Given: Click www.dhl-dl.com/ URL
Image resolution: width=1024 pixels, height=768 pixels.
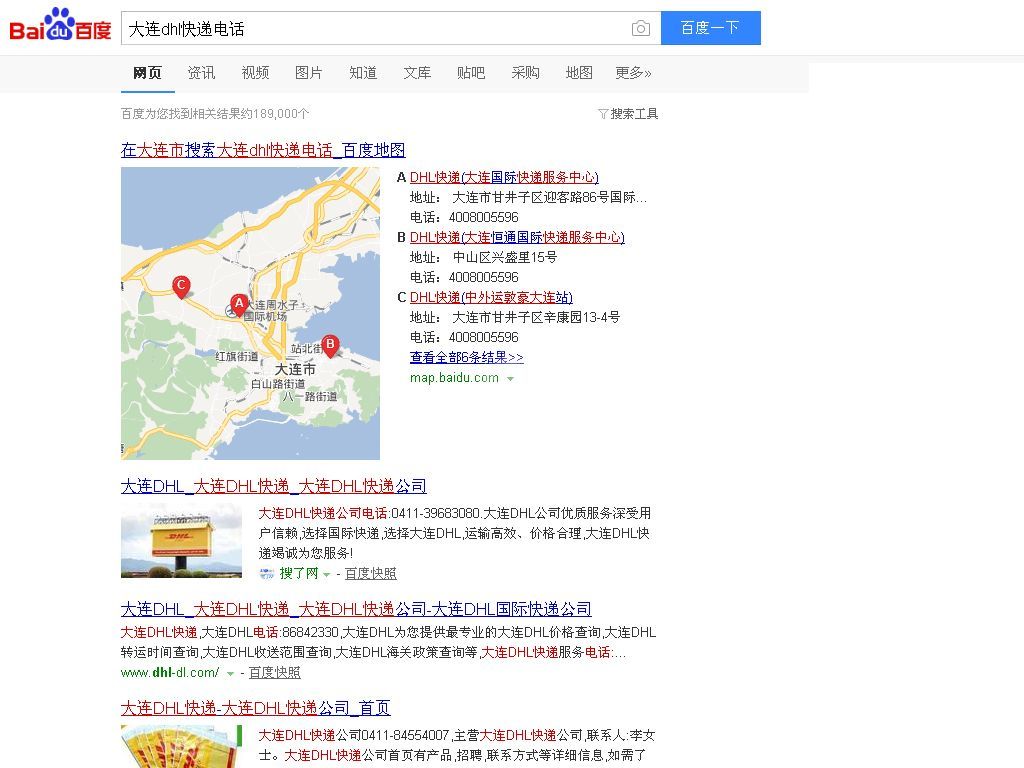Looking at the screenshot, I should (170, 673).
